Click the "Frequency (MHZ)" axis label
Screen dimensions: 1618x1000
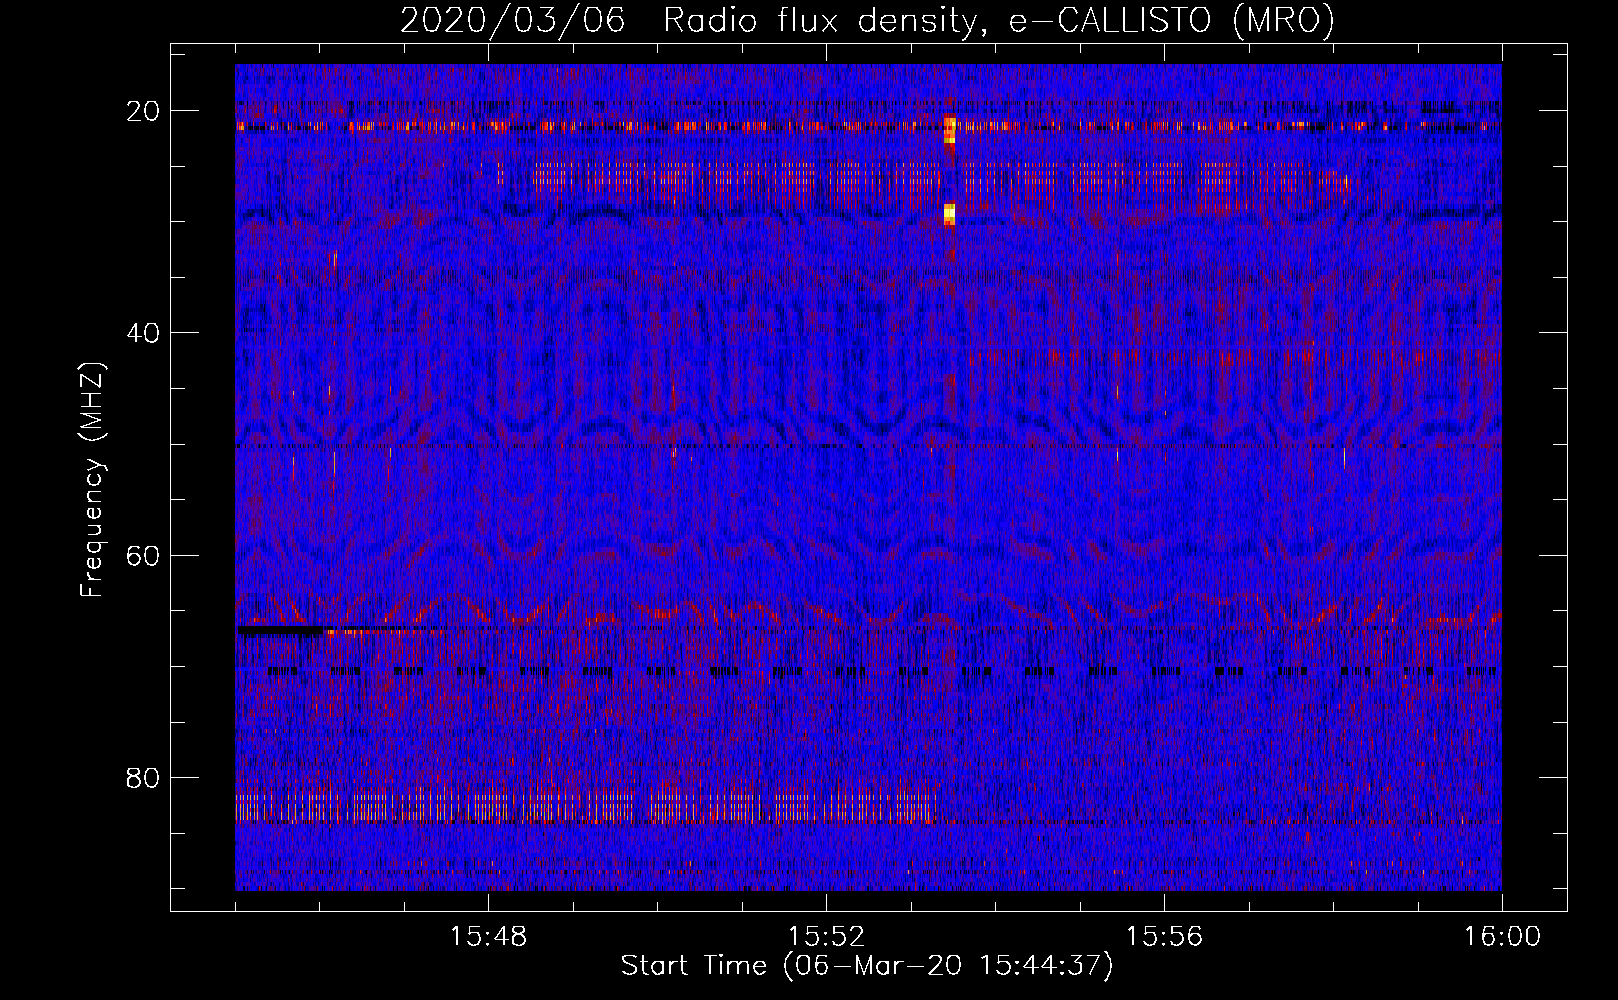pos(92,480)
